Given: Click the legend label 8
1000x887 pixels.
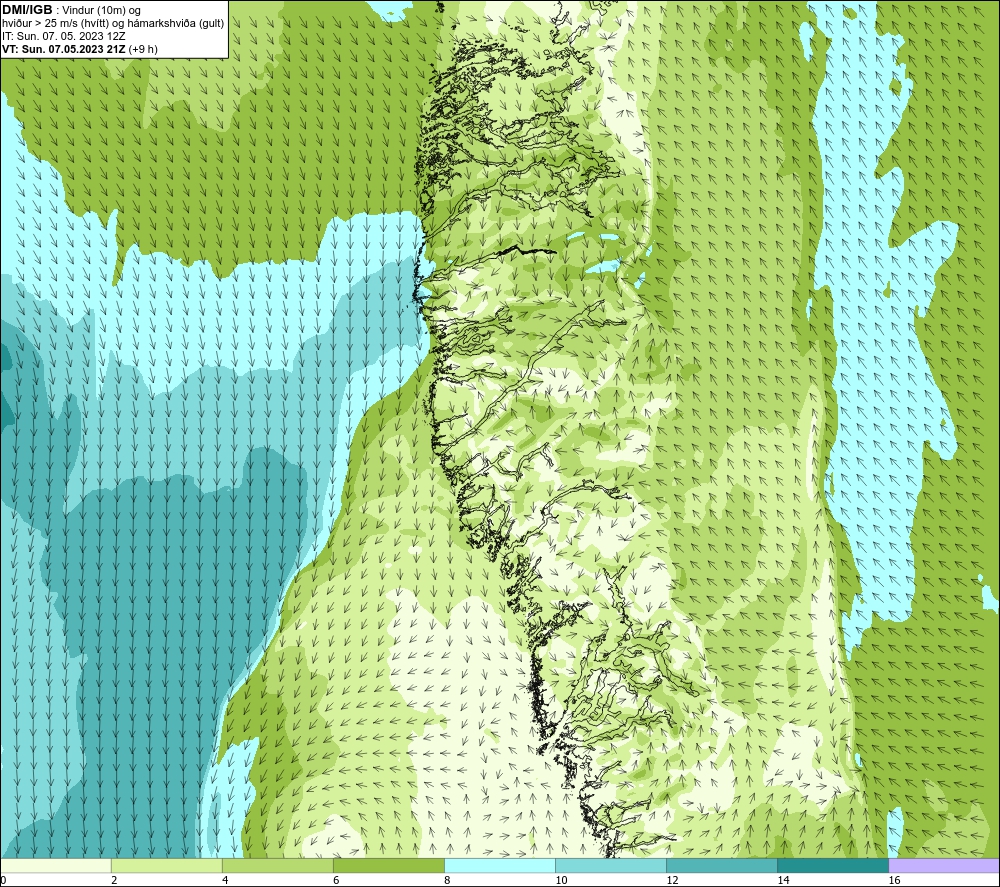Looking at the screenshot, I should pyautogui.click(x=448, y=880).
